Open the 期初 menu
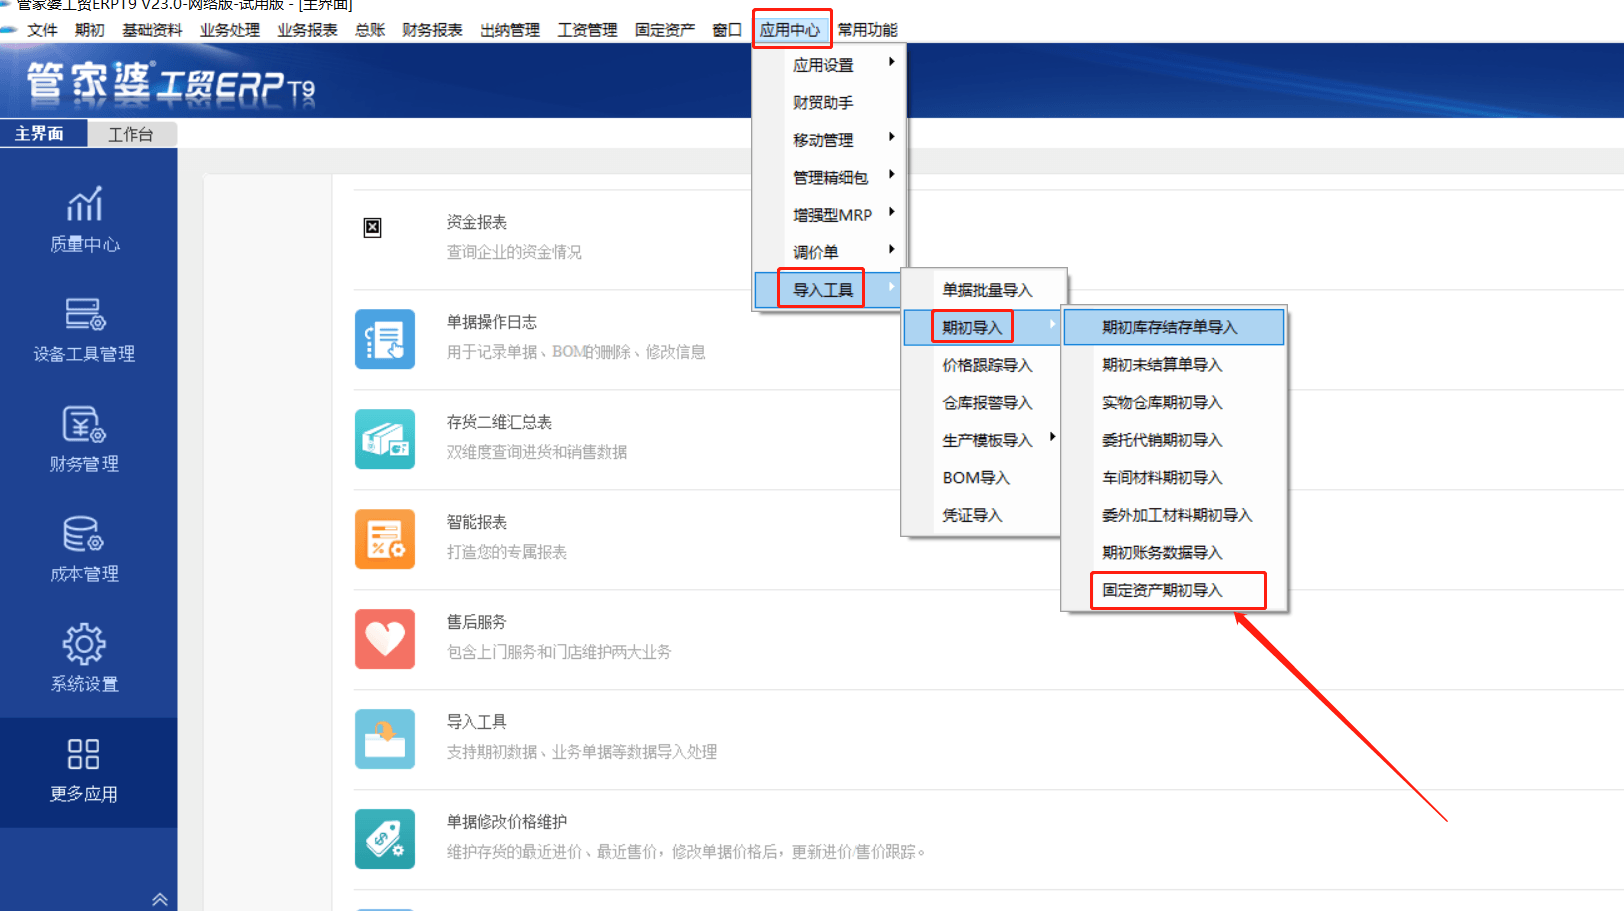1624x911 pixels. click(90, 30)
